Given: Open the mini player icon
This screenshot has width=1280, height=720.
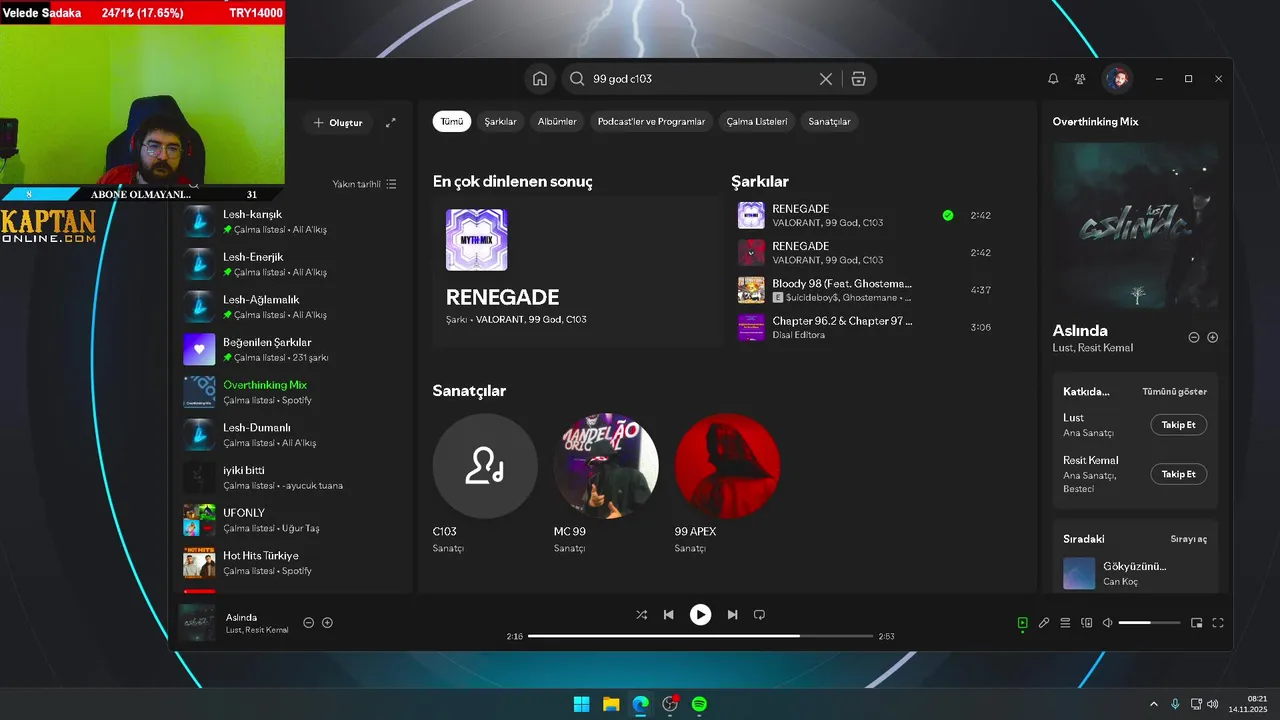Looking at the screenshot, I should tap(1196, 623).
